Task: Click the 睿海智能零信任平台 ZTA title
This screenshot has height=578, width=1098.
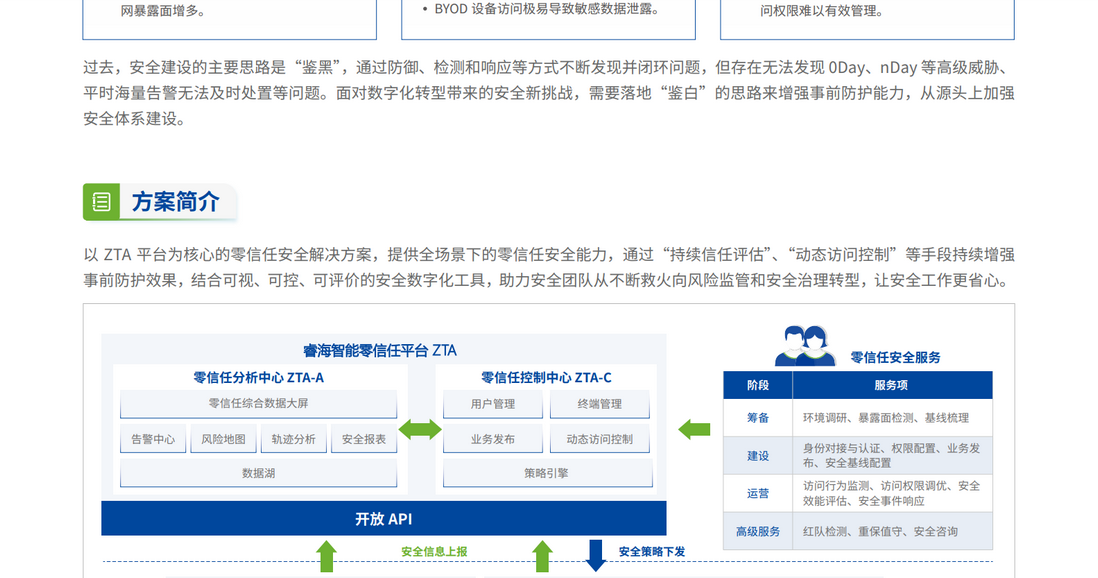Action: [x=380, y=350]
